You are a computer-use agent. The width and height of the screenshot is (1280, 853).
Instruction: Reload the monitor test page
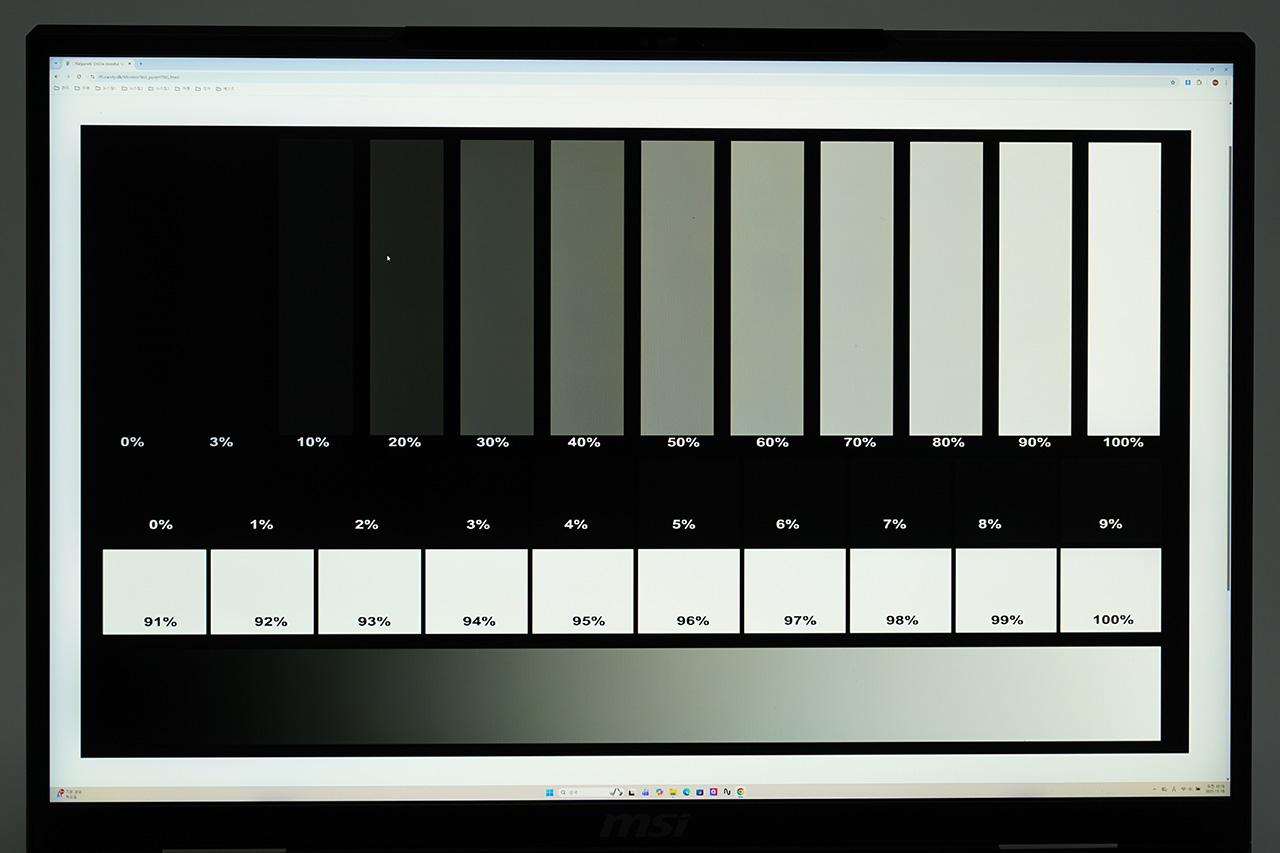[x=79, y=76]
